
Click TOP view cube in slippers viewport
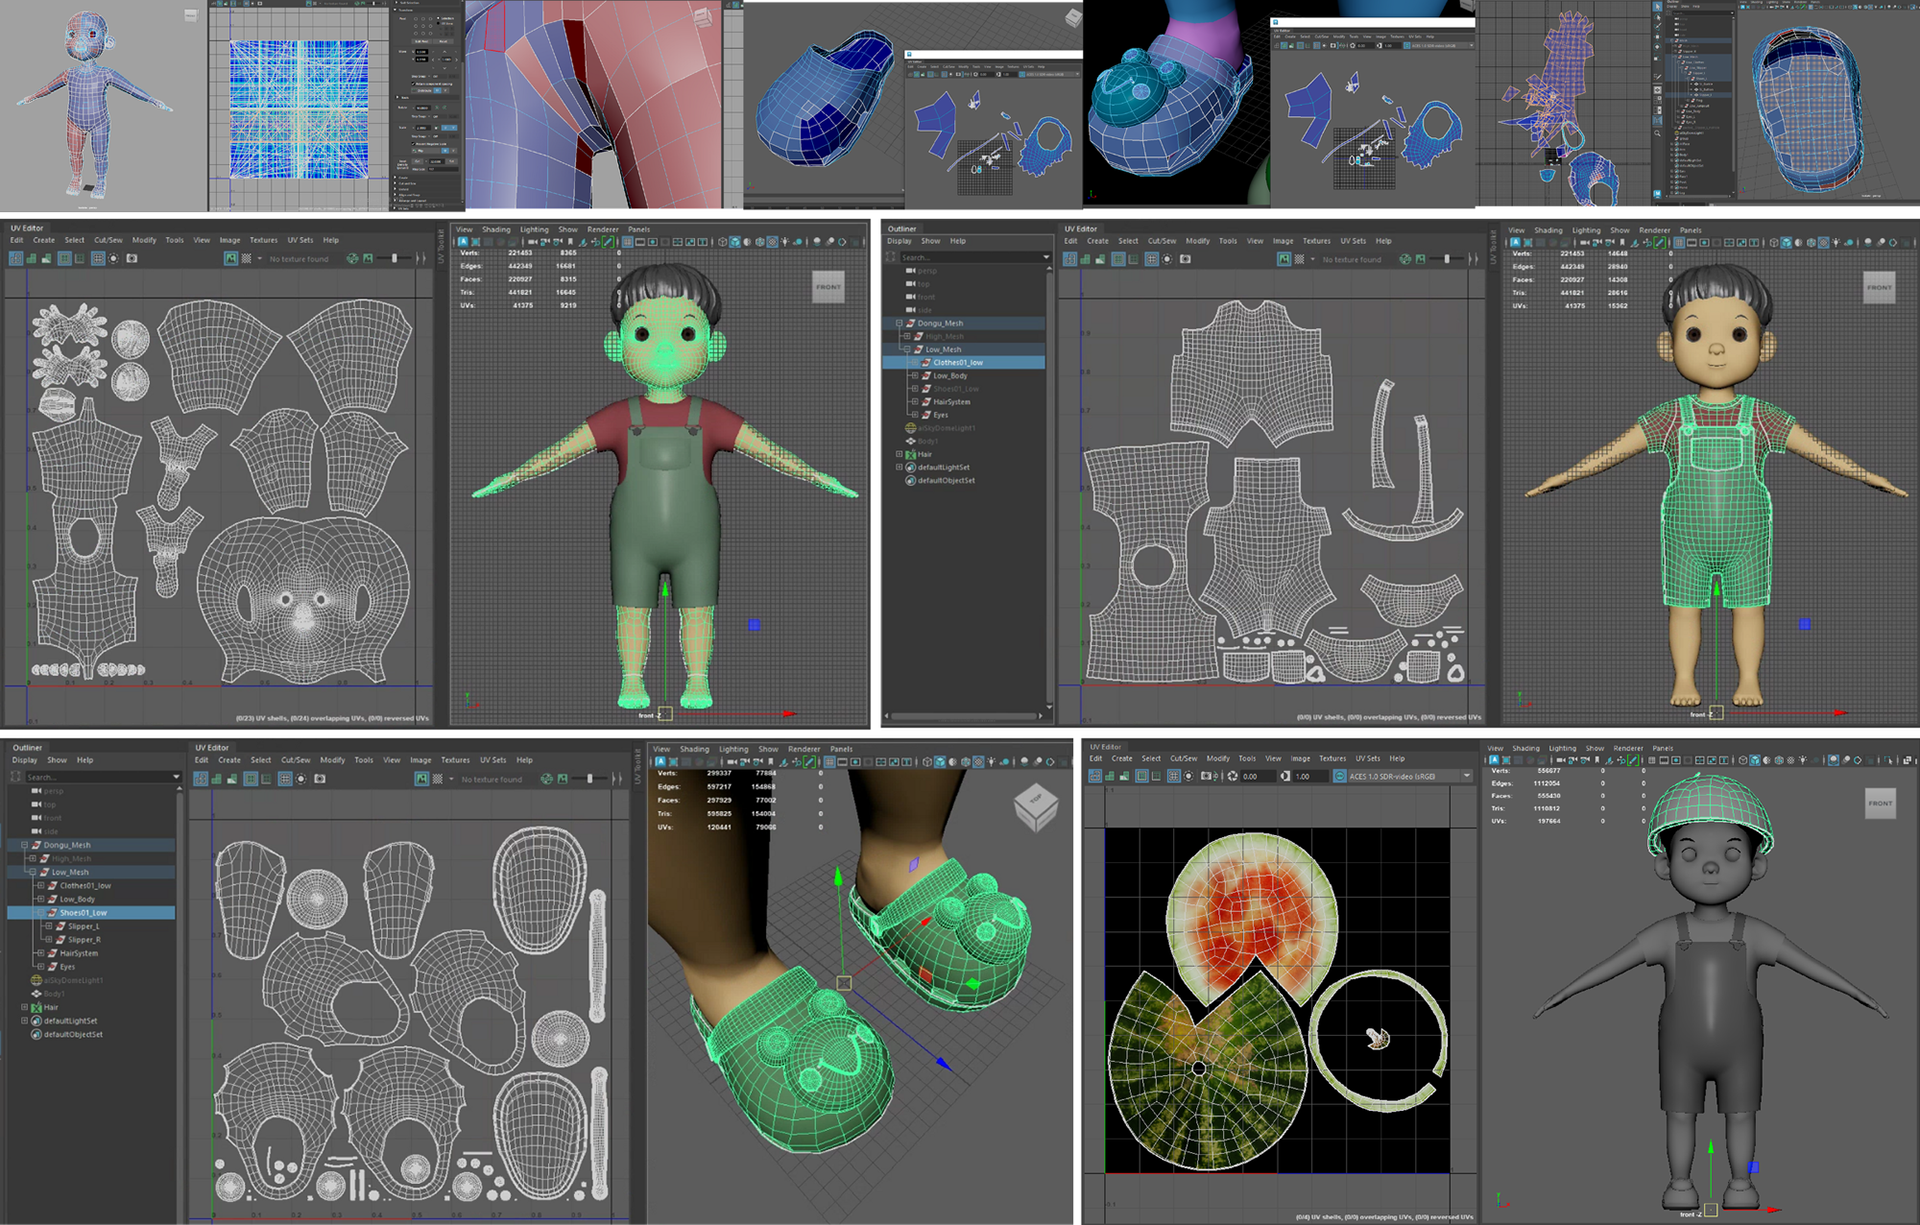[x=1036, y=806]
